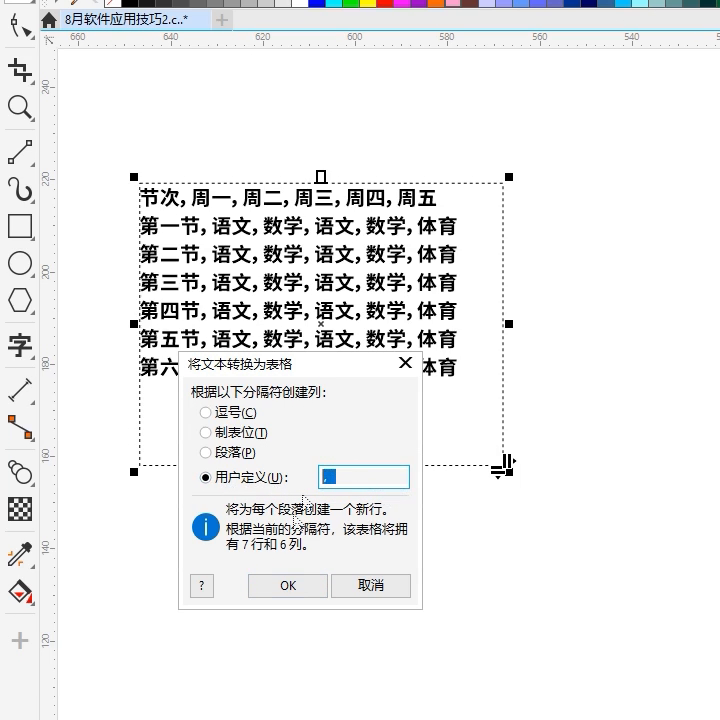
Task: Open the toolbox quick customize plus
Action: coord(20,641)
